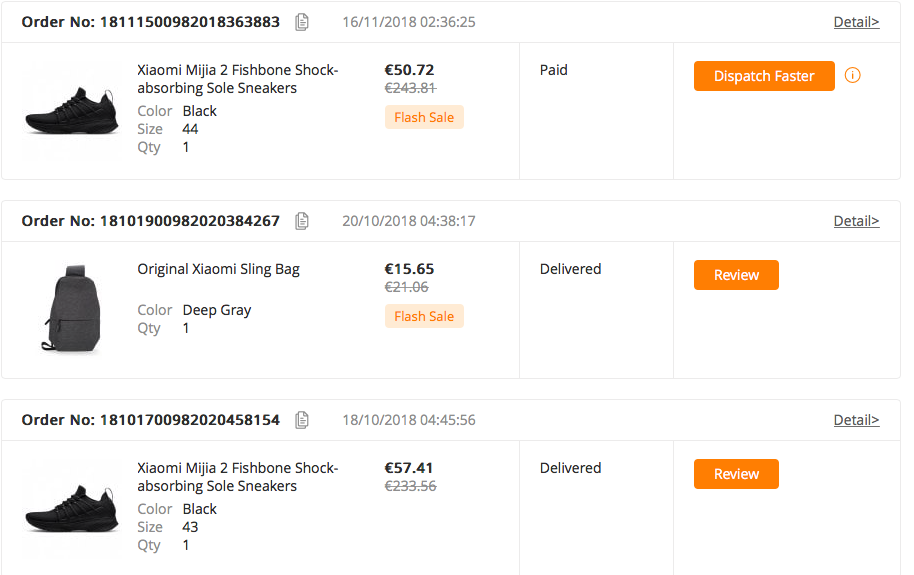Copy order number ending in 458154
The width and height of the screenshot is (914, 575).
pos(302,420)
